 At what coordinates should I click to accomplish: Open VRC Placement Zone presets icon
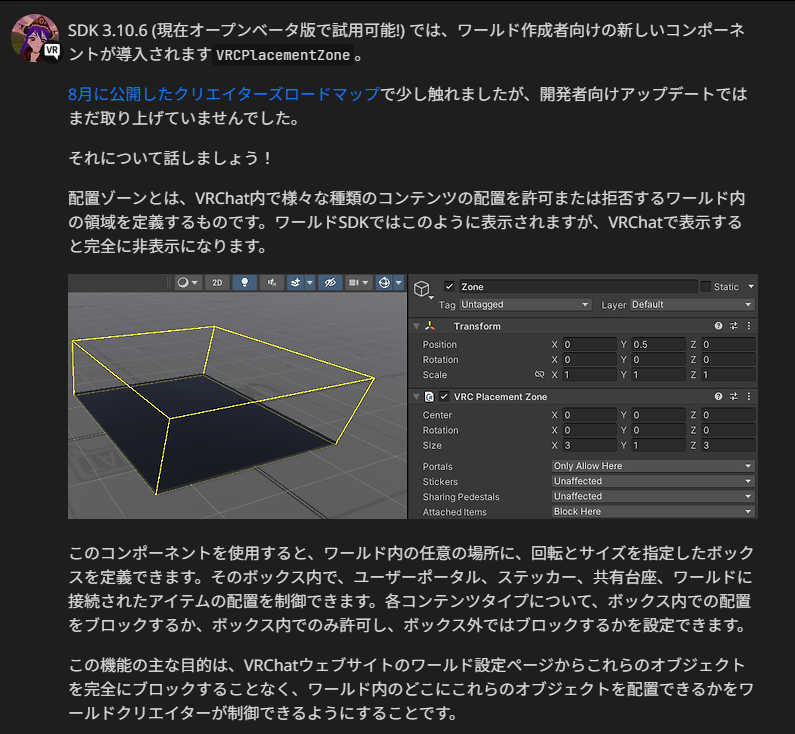[734, 396]
